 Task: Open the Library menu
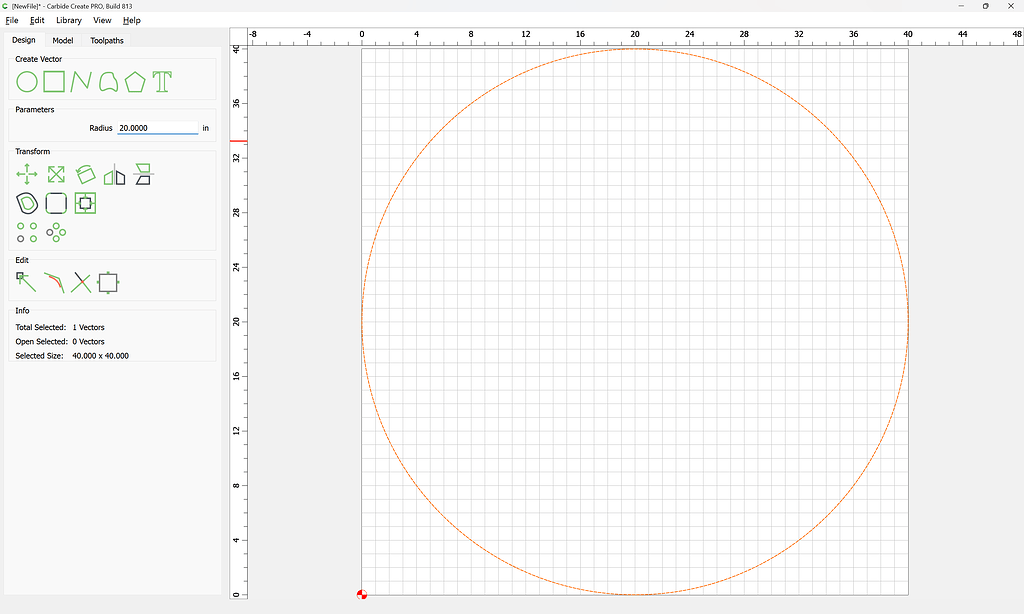69,20
